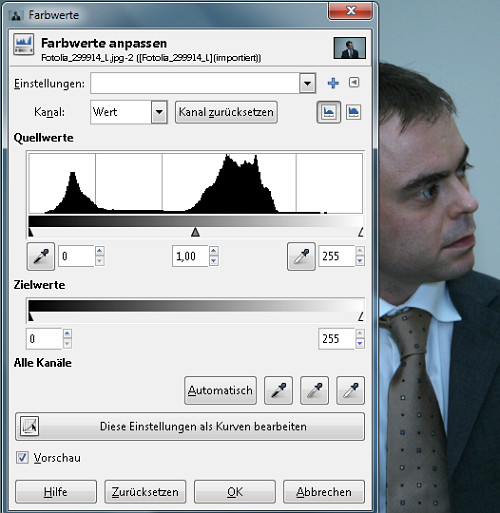Open the Einstellungen dropdown list

click(x=307, y=83)
